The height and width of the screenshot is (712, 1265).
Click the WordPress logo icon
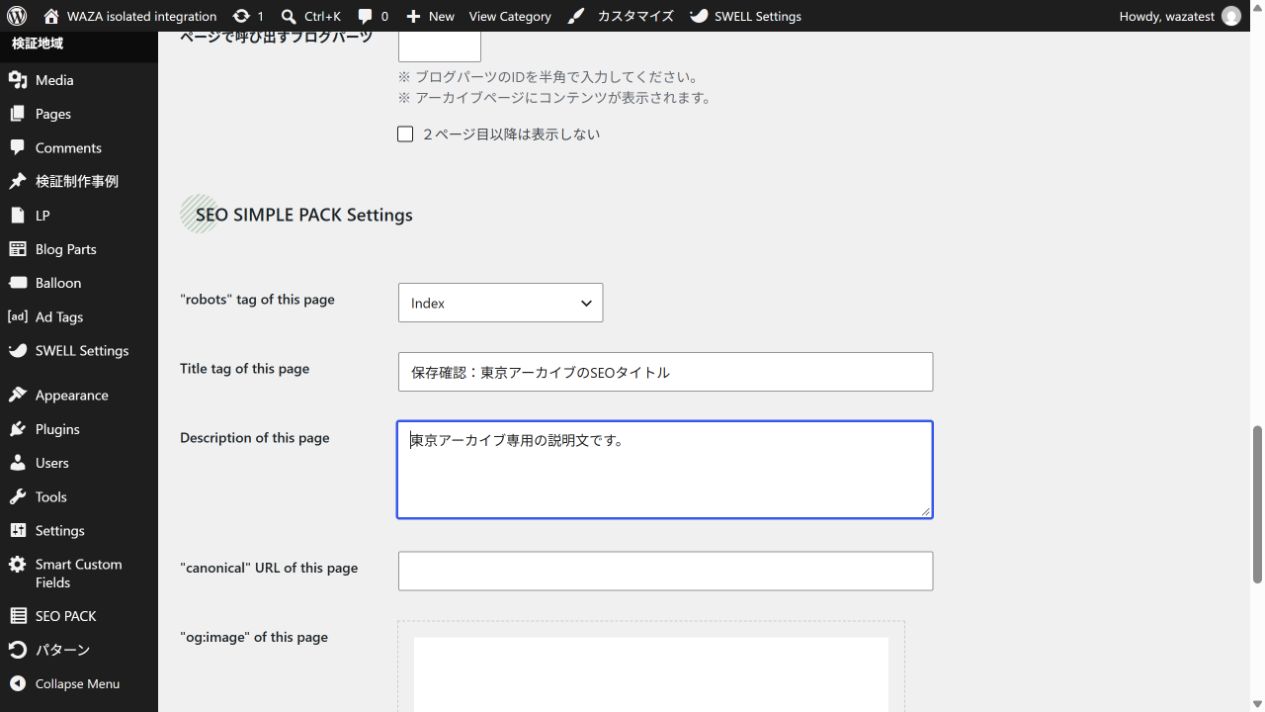[x=17, y=16]
